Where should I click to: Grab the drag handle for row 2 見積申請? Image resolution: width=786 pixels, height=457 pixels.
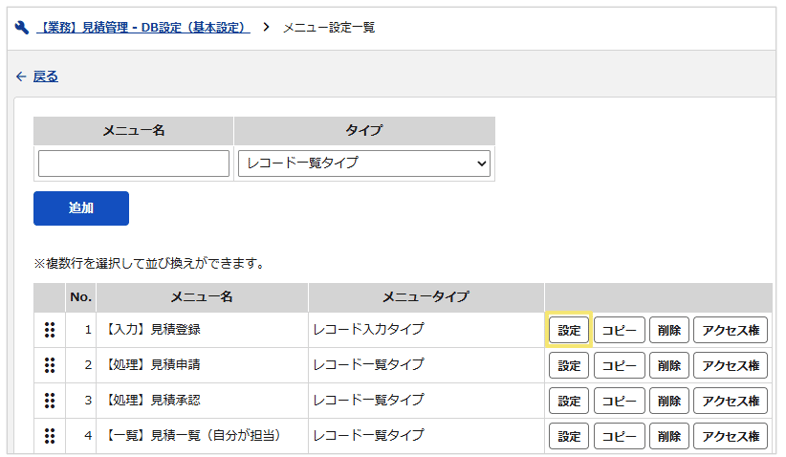50,365
